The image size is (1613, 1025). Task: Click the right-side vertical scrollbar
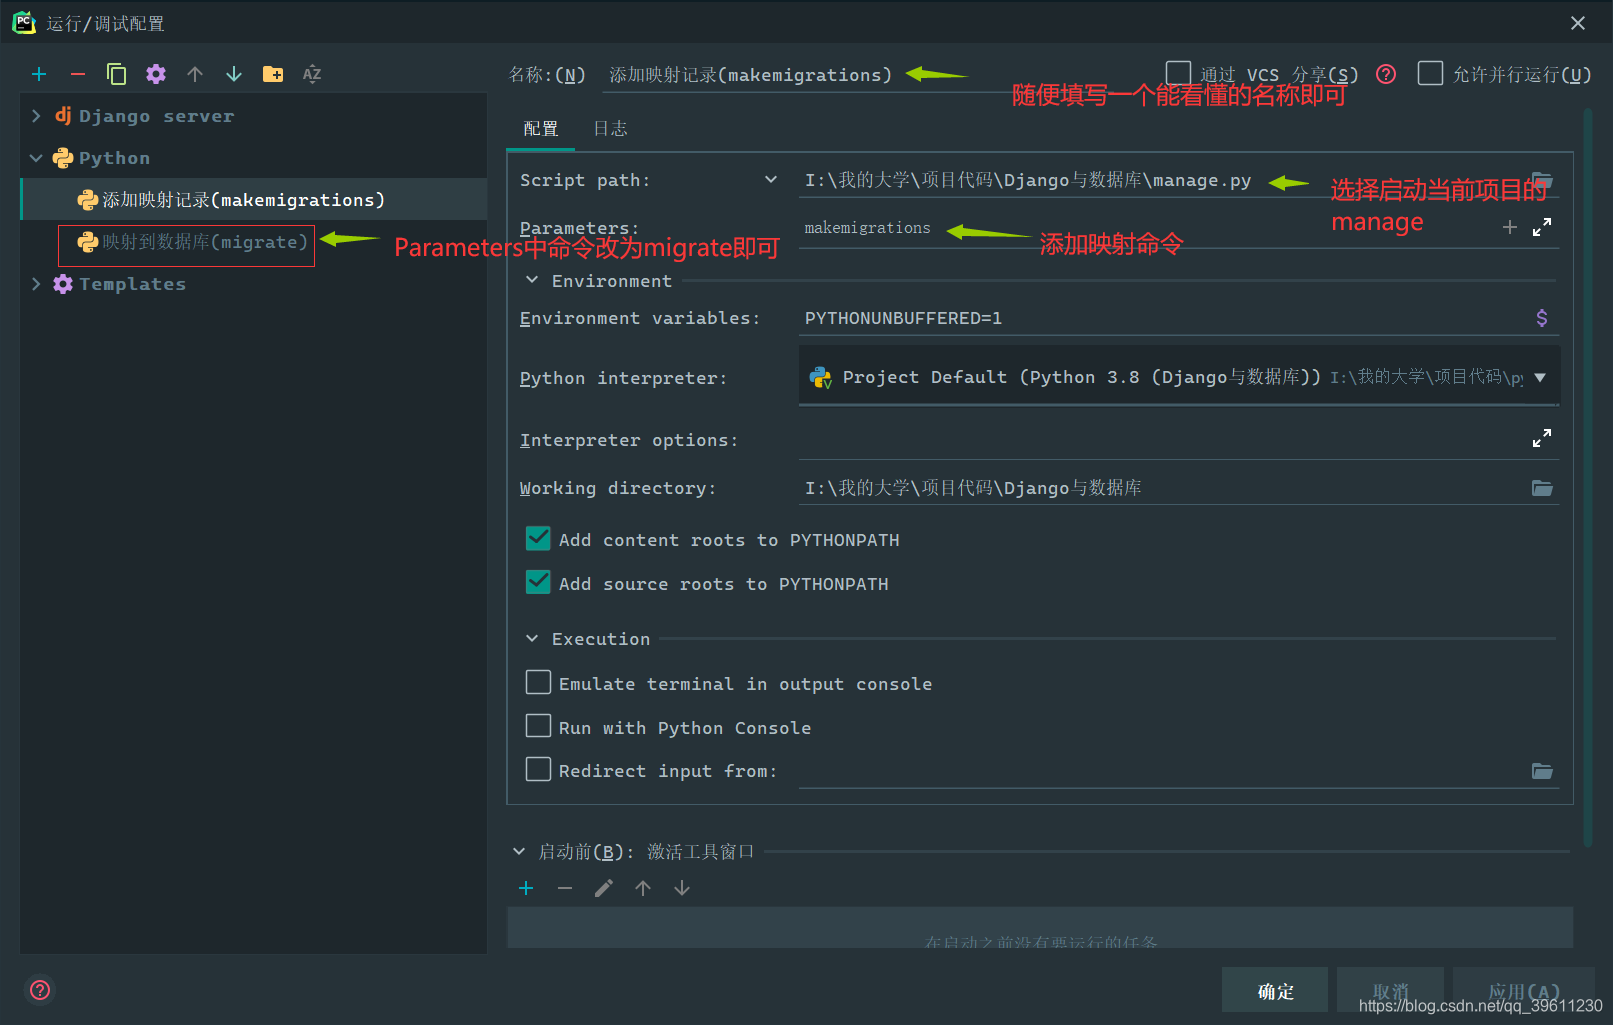[x=1588, y=480]
